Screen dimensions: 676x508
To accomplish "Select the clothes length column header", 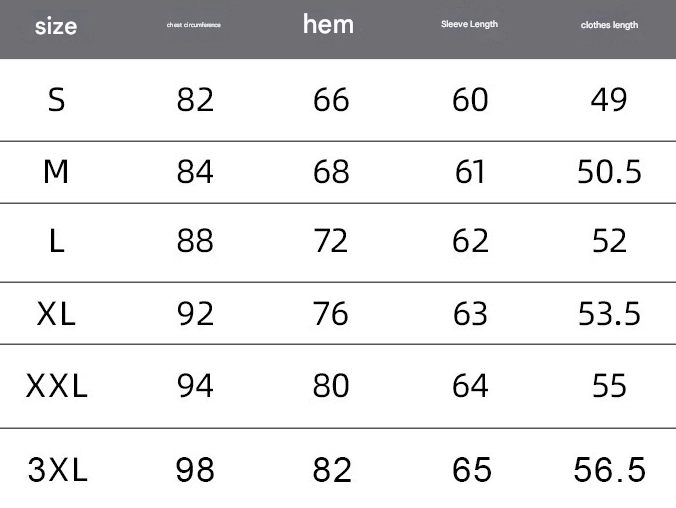I will (x=609, y=25).
